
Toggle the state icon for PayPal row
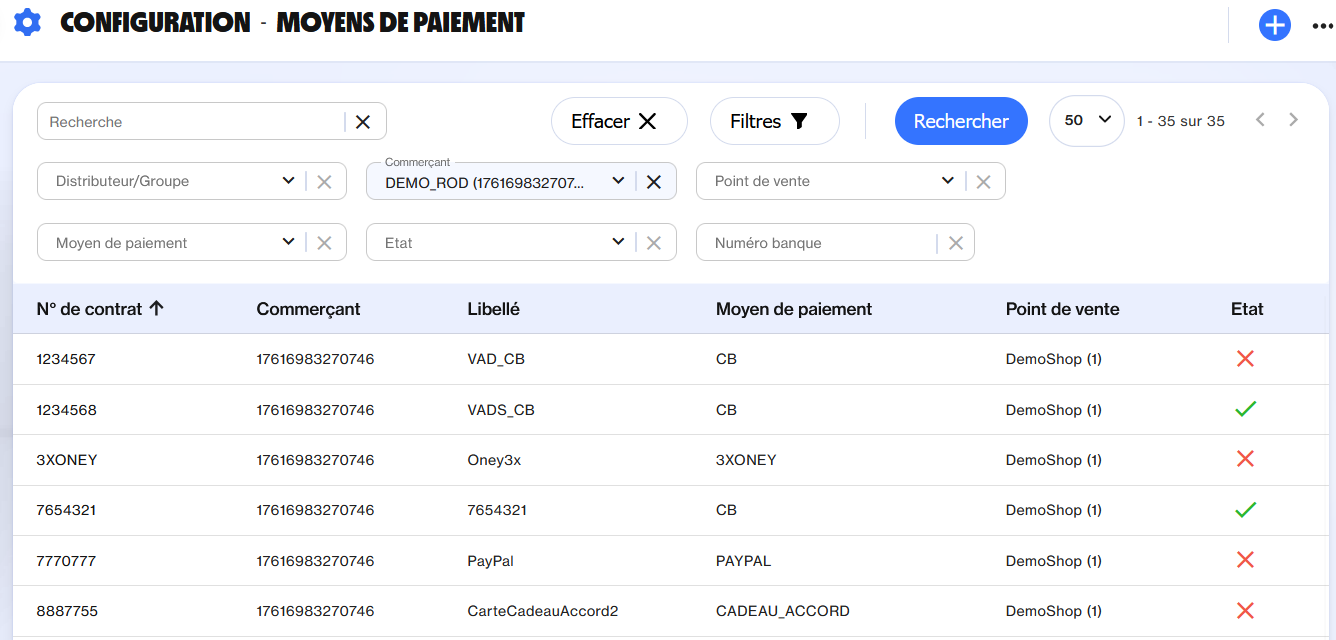click(x=1245, y=560)
